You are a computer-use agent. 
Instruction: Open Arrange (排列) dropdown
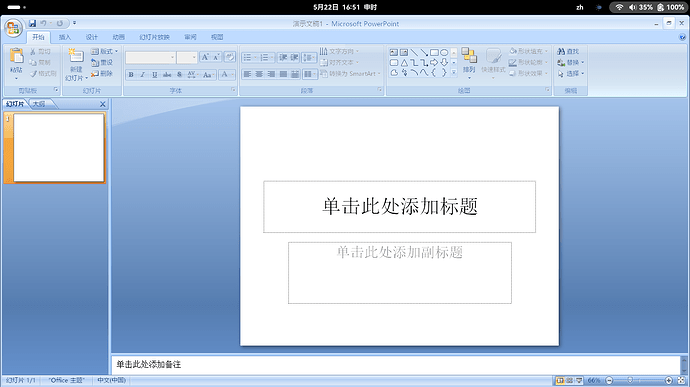469,64
